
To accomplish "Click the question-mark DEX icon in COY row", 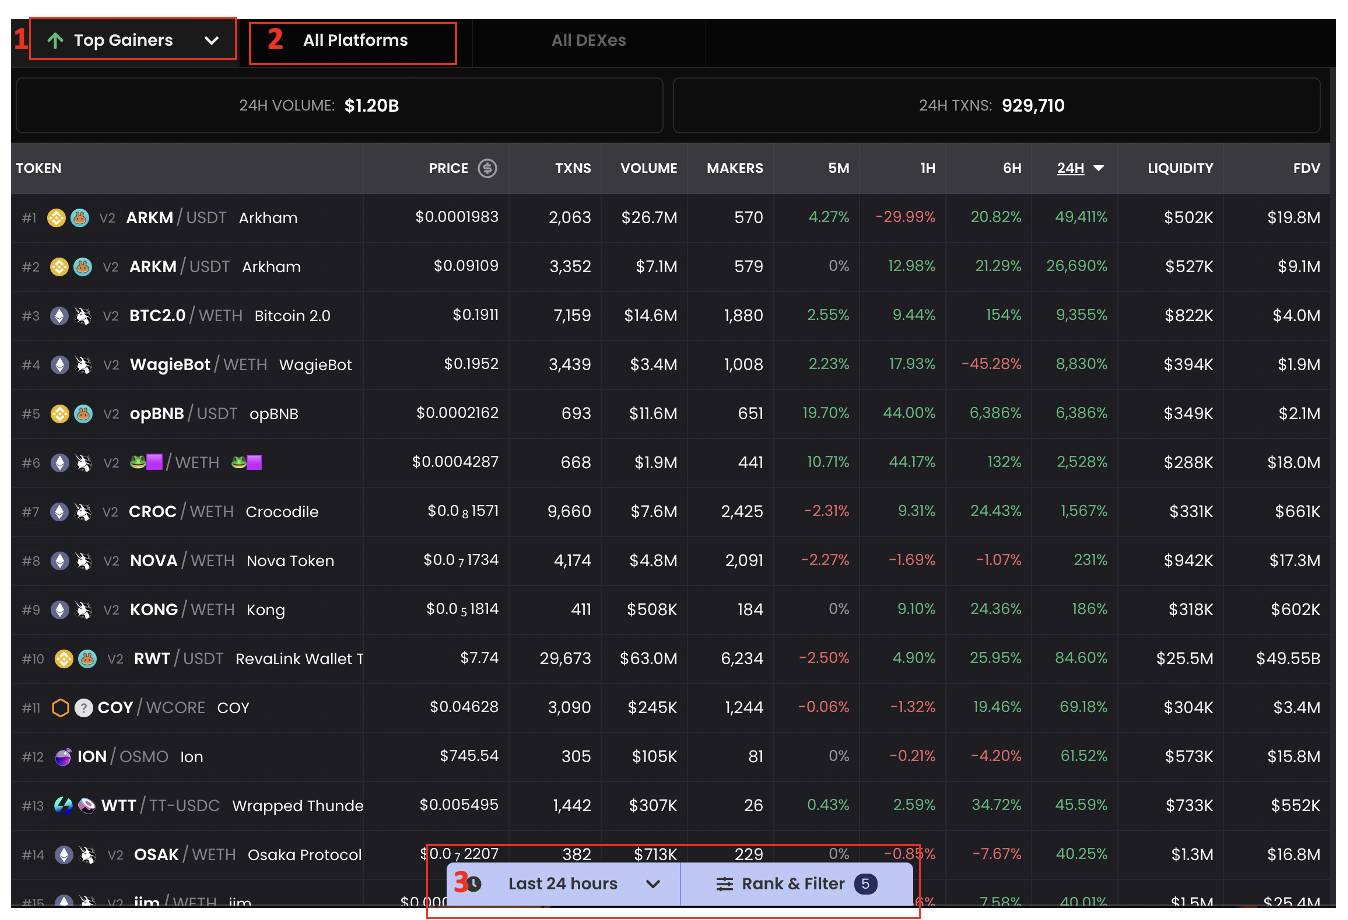I will 84,708.
